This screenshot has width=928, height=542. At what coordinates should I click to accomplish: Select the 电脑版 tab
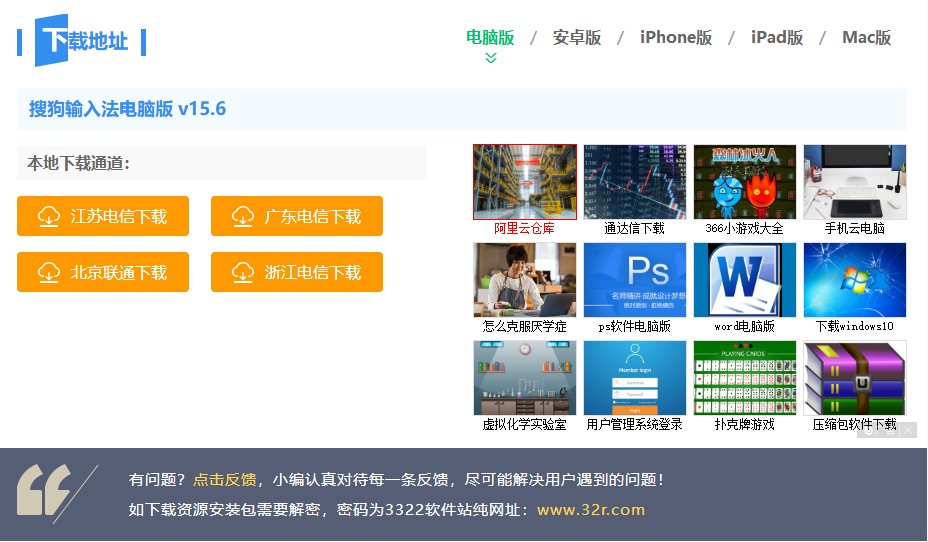[490, 38]
